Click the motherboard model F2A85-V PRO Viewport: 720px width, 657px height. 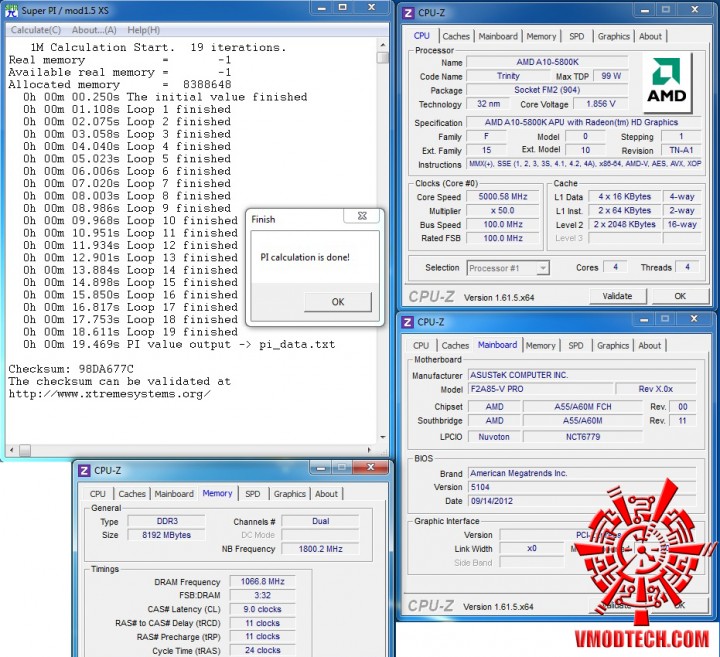tap(541, 389)
